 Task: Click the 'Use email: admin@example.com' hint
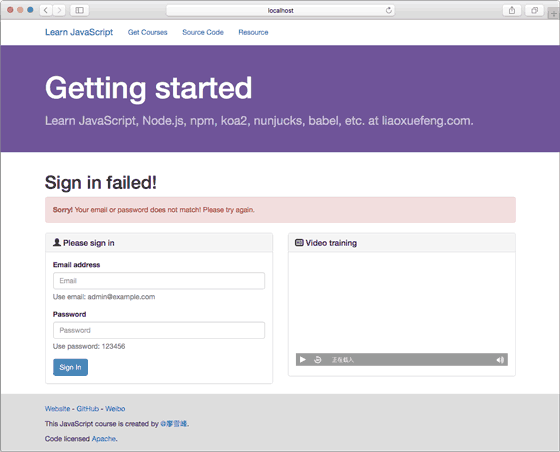tap(104, 297)
